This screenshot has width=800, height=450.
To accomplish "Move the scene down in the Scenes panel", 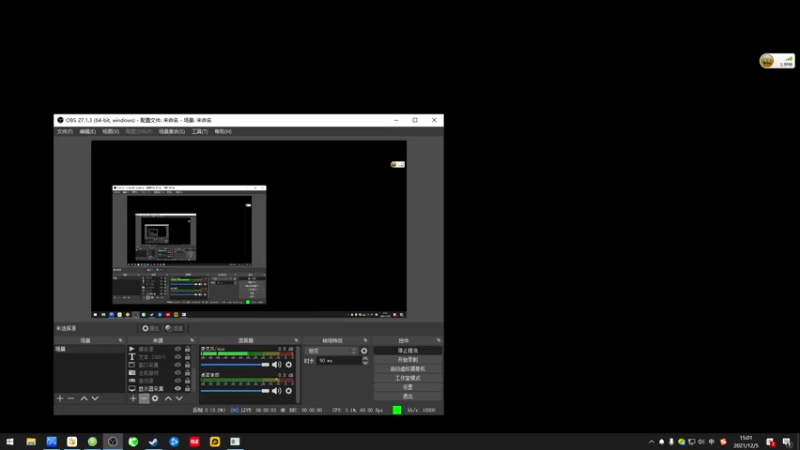I will tap(95, 398).
